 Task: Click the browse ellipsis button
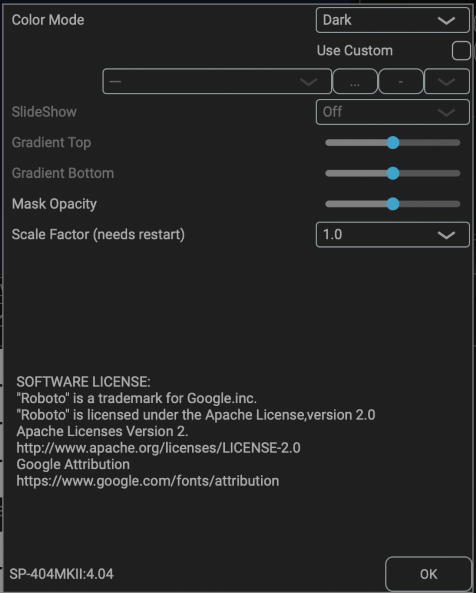click(x=355, y=81)
